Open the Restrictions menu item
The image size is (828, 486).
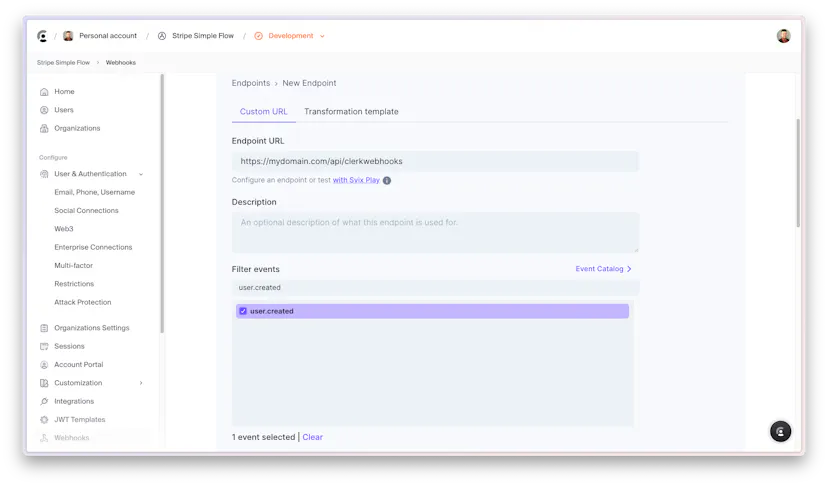(74, 284)
